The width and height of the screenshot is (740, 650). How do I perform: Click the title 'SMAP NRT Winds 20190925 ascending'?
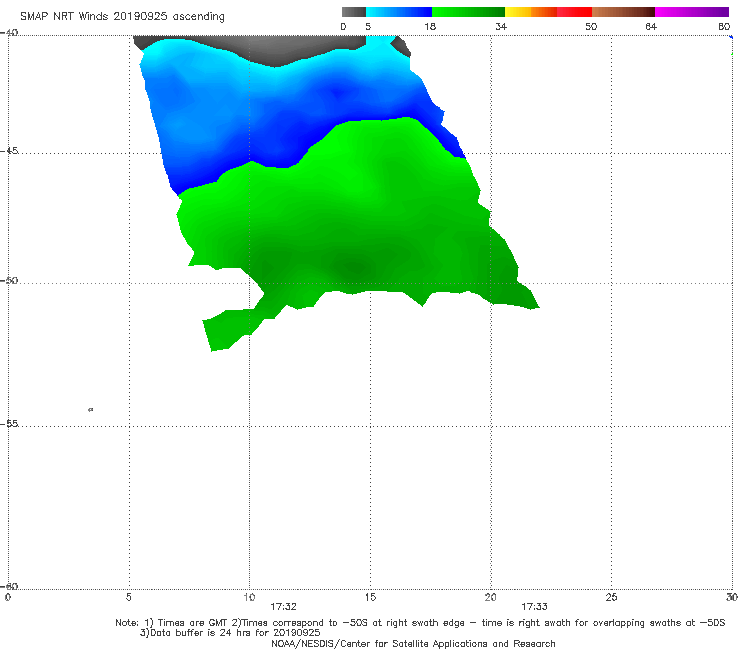[x=122, y=16]
